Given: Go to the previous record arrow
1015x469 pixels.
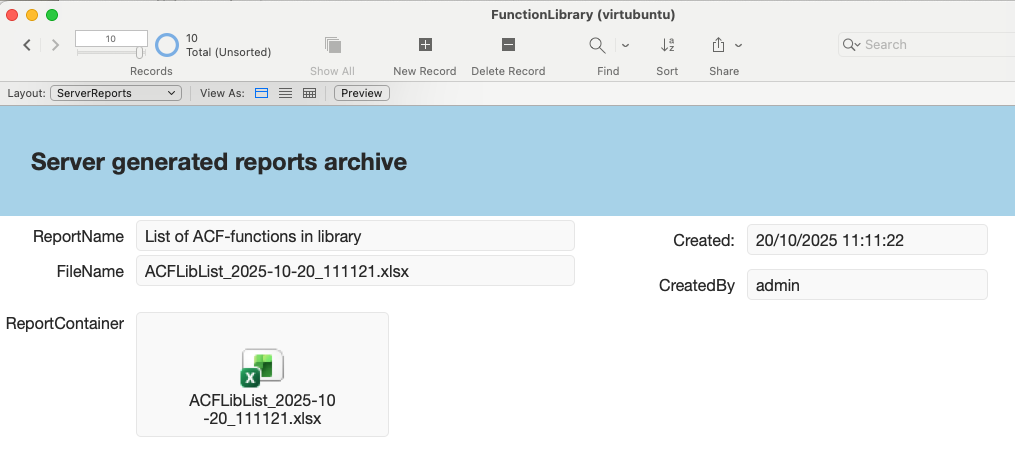Looking at the screenshot, I should pos(27,45).
